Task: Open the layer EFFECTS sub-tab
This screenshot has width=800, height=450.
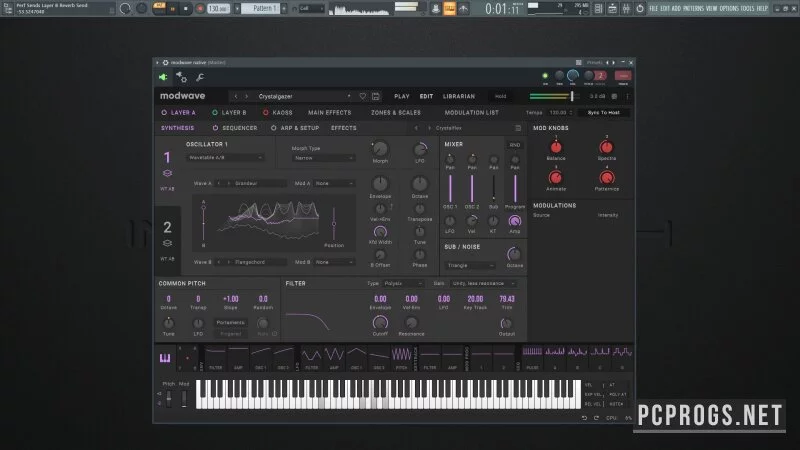Action: pos(343,128)
